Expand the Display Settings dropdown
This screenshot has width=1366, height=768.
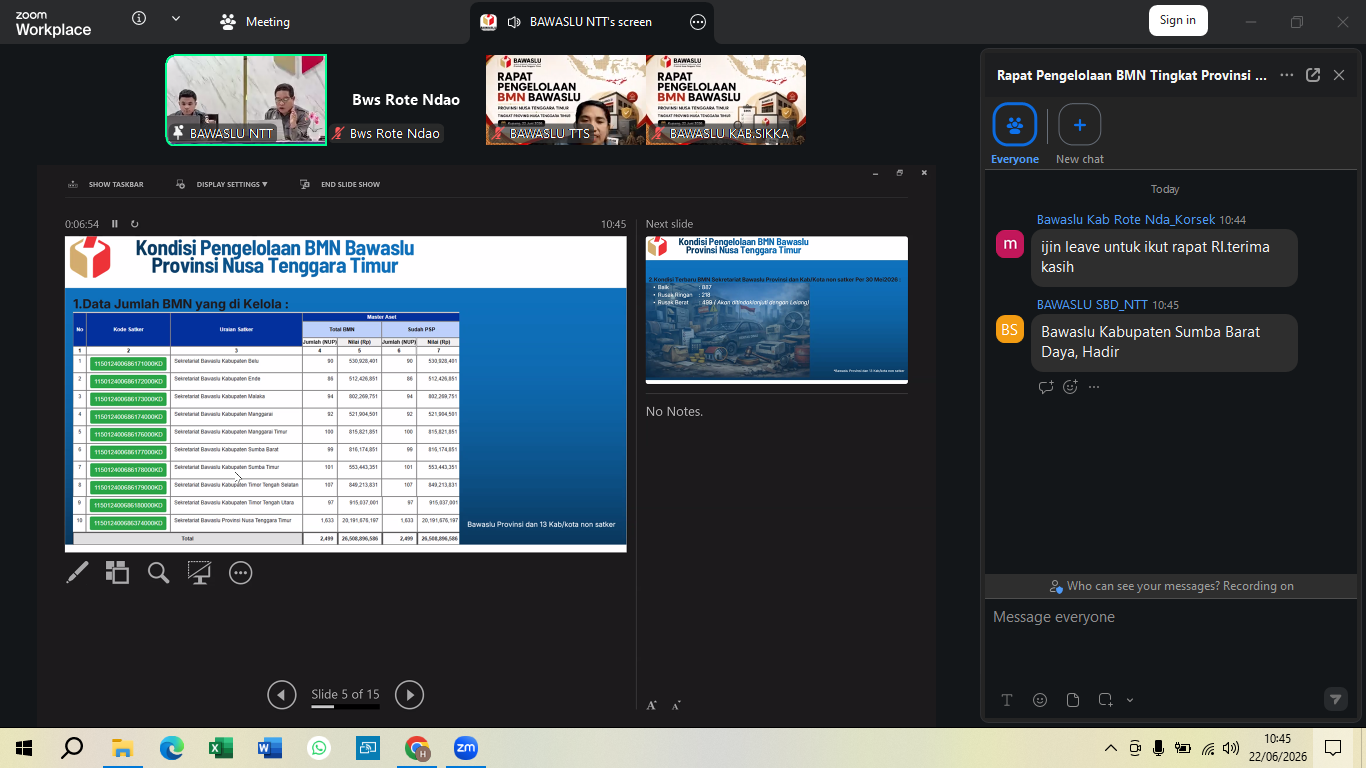click(x=222, y=184)
